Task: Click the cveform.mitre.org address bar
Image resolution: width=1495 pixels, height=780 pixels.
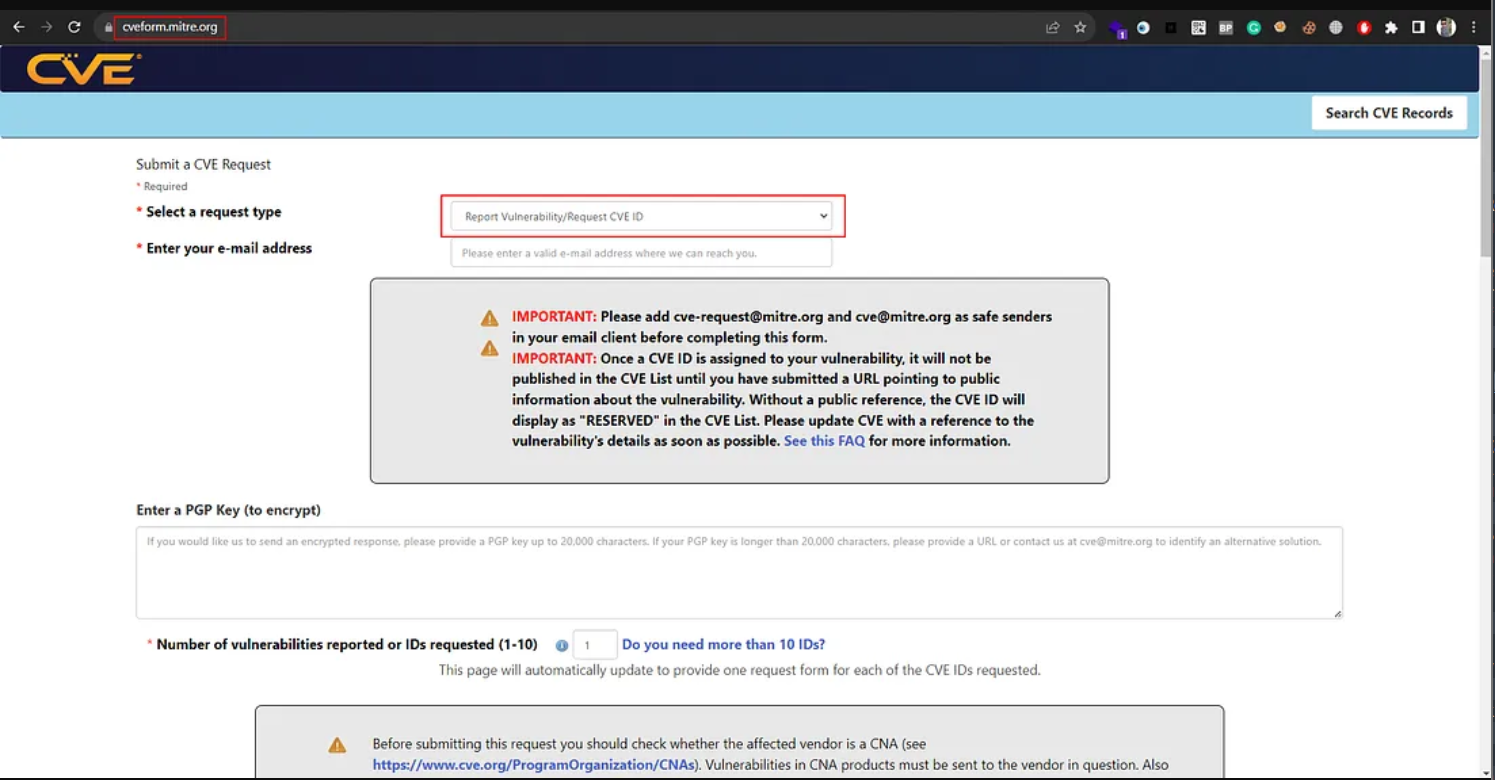Action: (169, 28)
